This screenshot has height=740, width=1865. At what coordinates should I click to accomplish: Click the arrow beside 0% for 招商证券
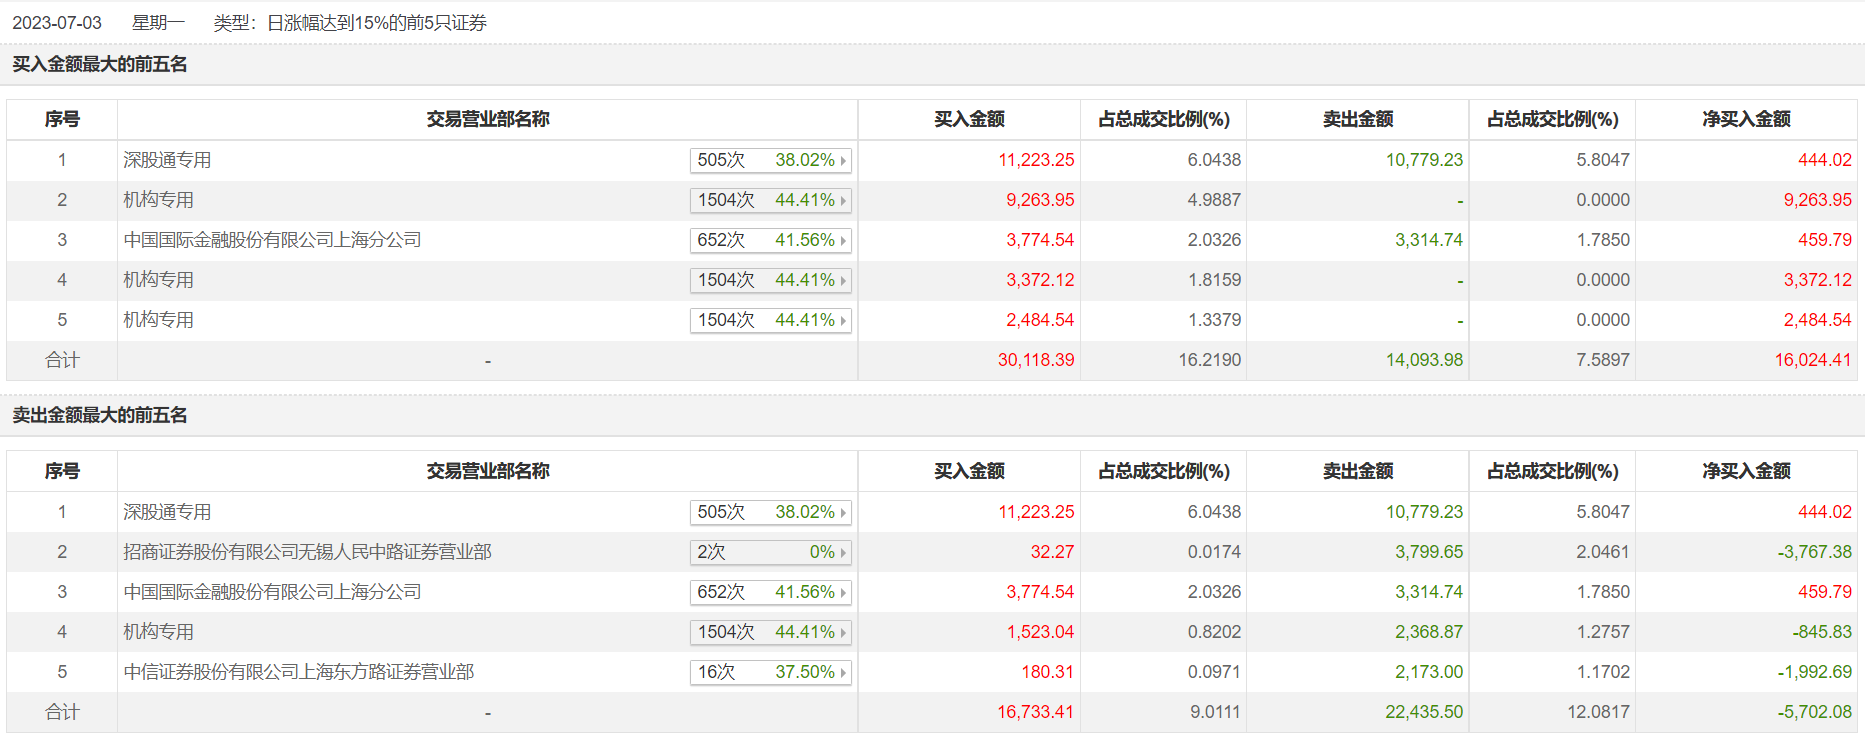(843, 553)
